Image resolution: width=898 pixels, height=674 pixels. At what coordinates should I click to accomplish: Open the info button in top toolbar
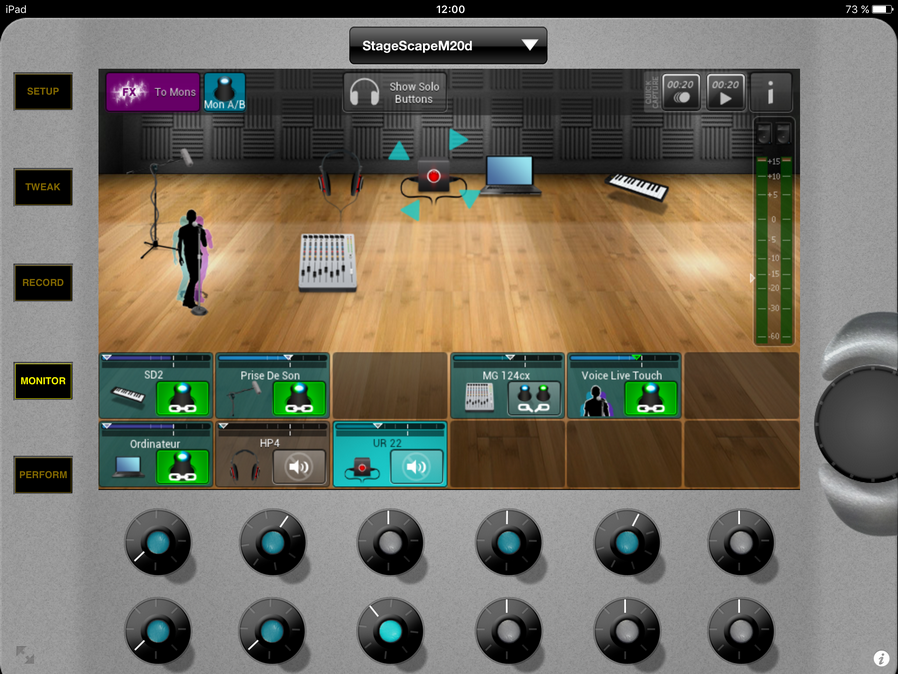[x=770, y=92]
